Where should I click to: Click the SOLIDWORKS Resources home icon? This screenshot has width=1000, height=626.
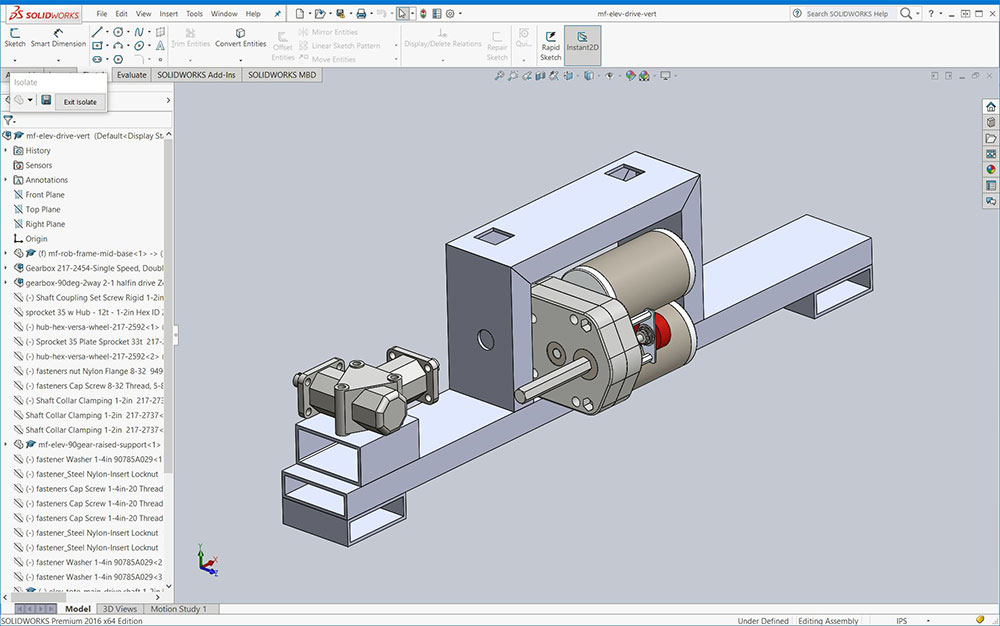coord(990,106)
